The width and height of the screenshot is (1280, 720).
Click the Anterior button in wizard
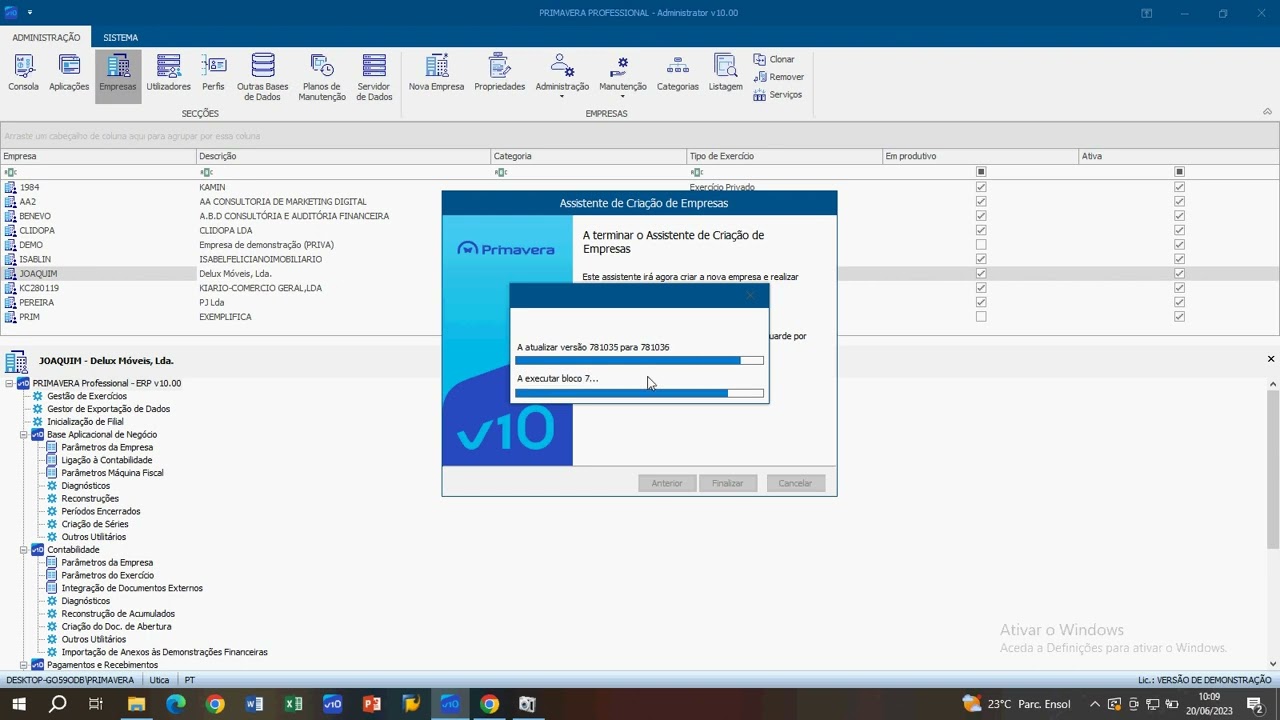point(666,484)
